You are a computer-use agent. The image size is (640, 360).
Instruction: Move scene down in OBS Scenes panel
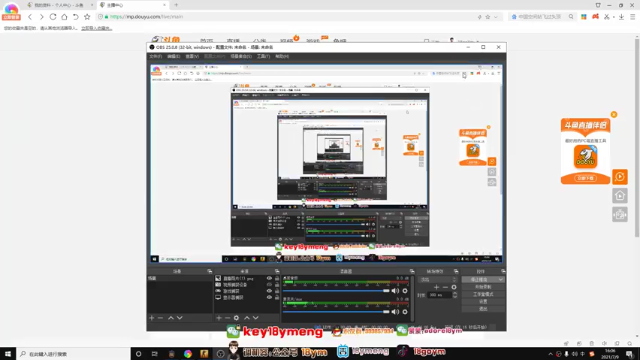pos(180,318)
